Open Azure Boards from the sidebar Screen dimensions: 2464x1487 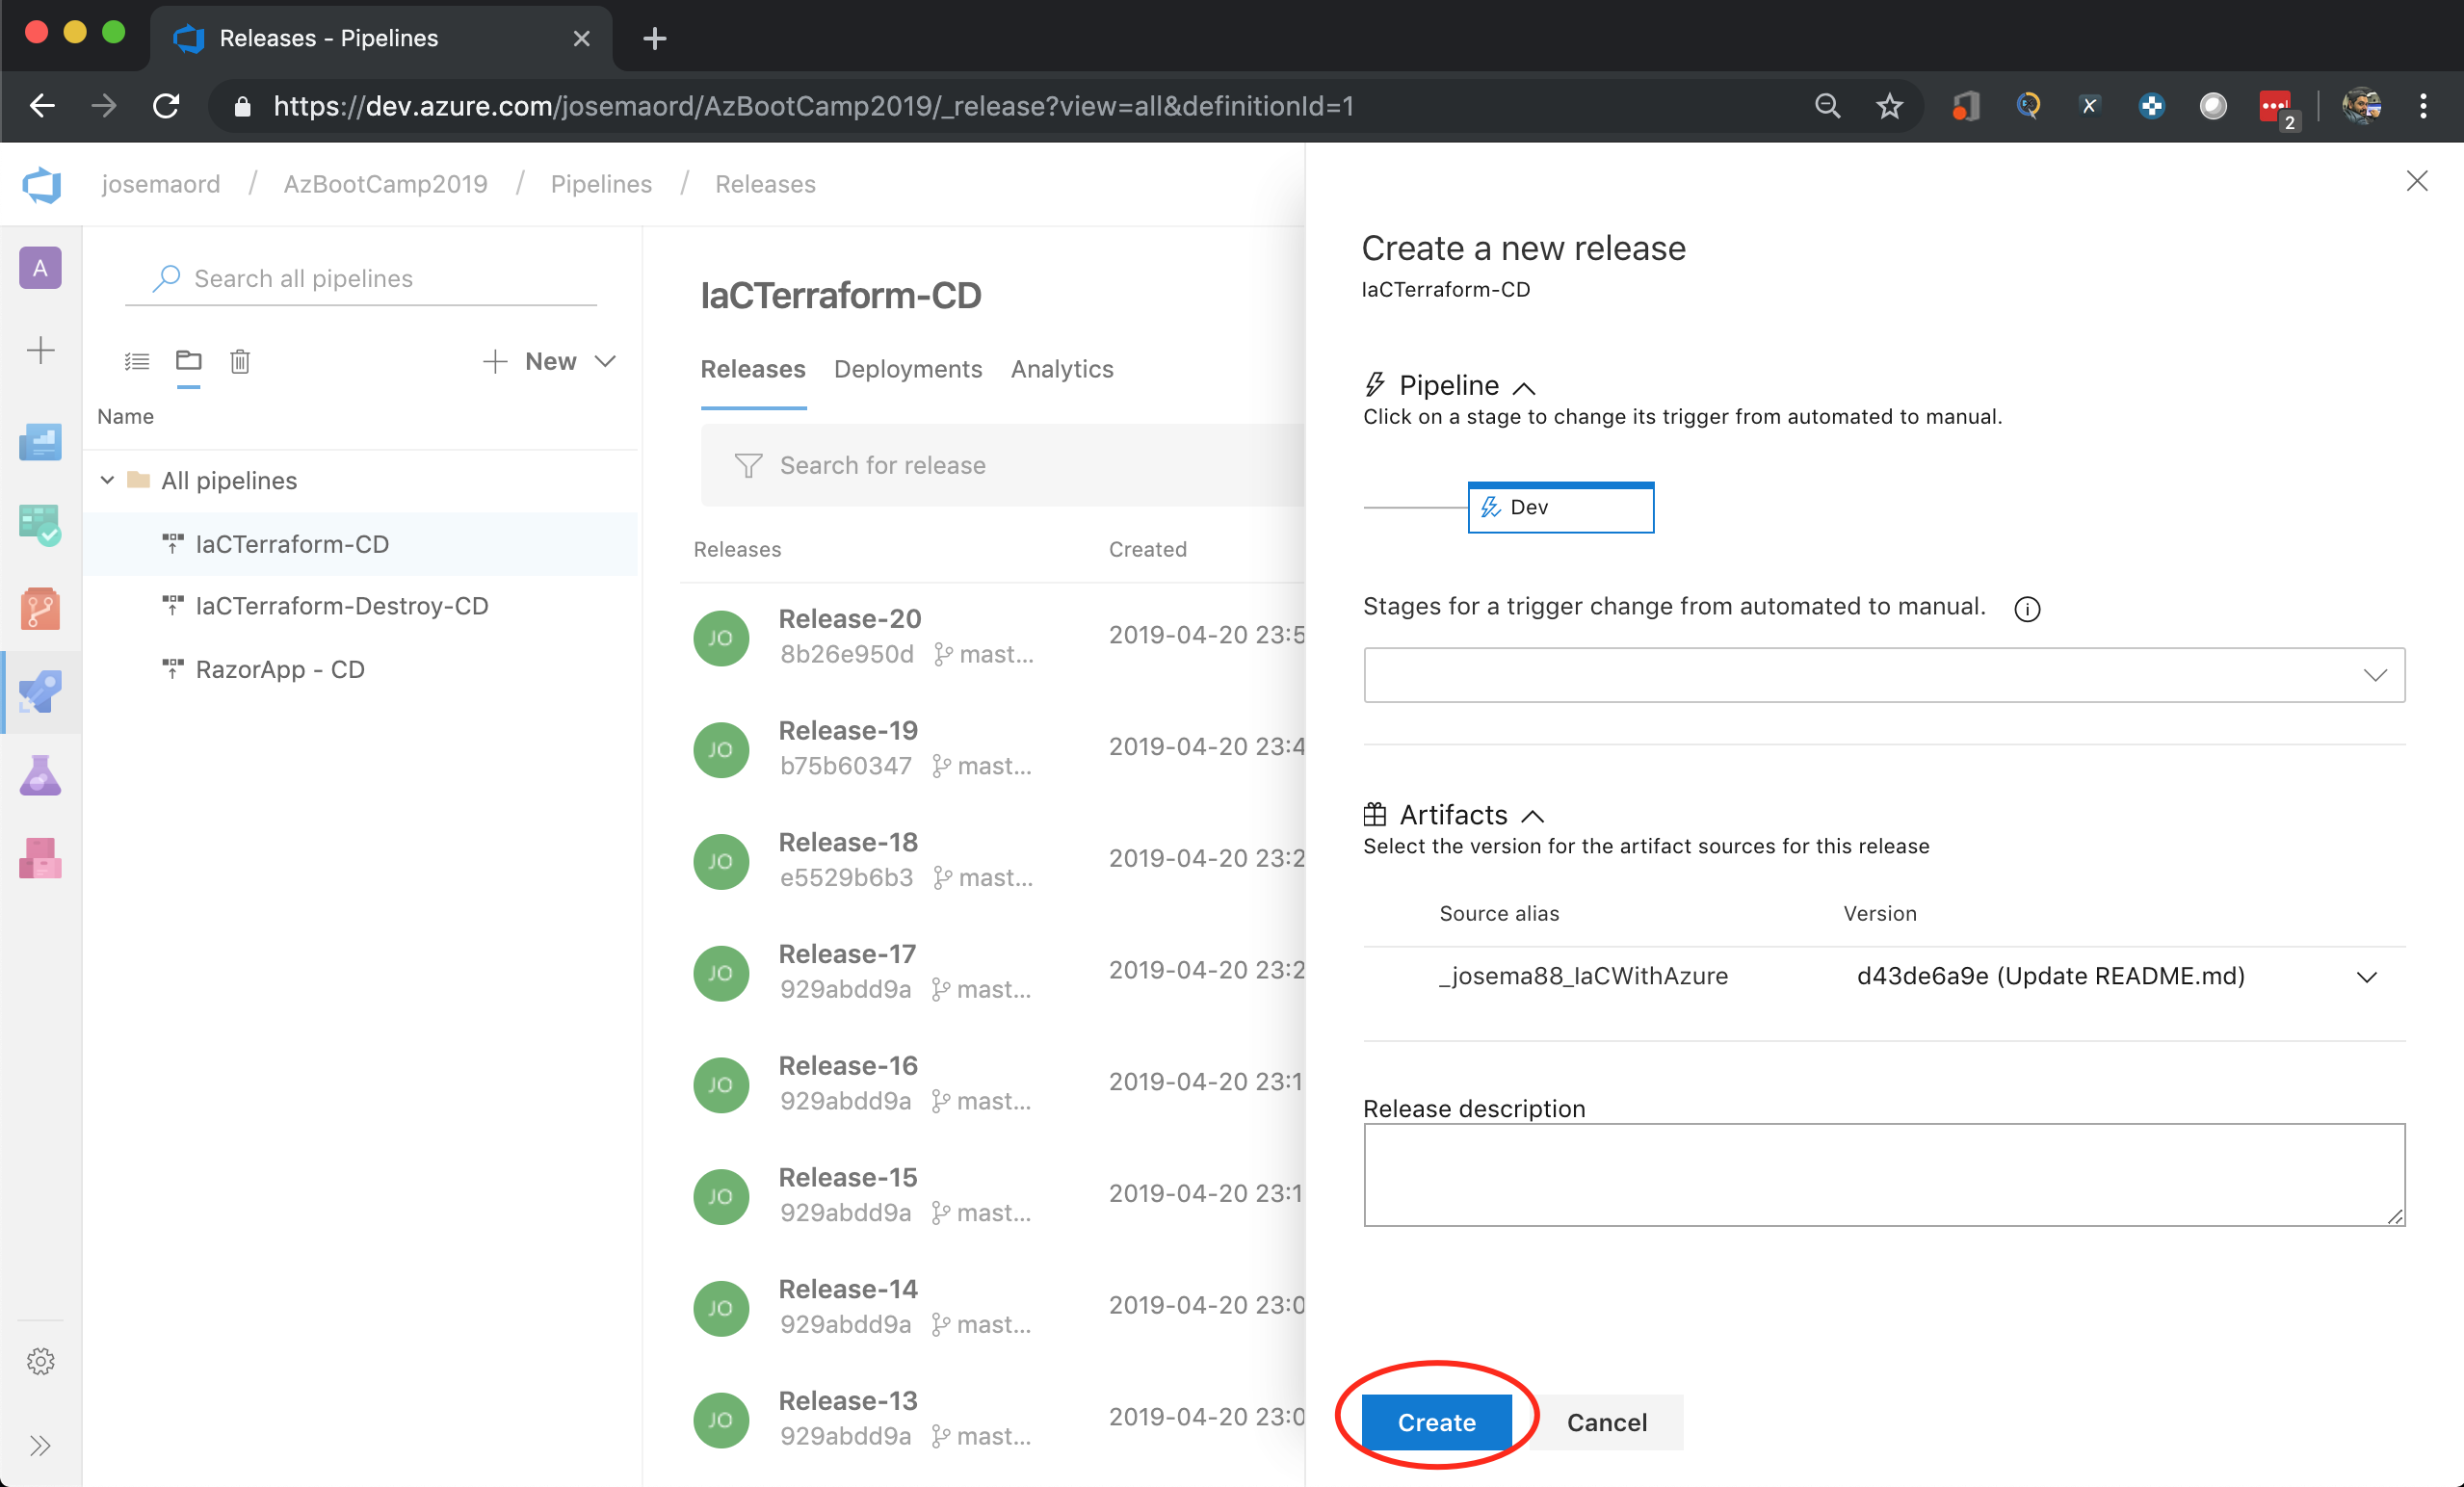[x=40, y=525]
